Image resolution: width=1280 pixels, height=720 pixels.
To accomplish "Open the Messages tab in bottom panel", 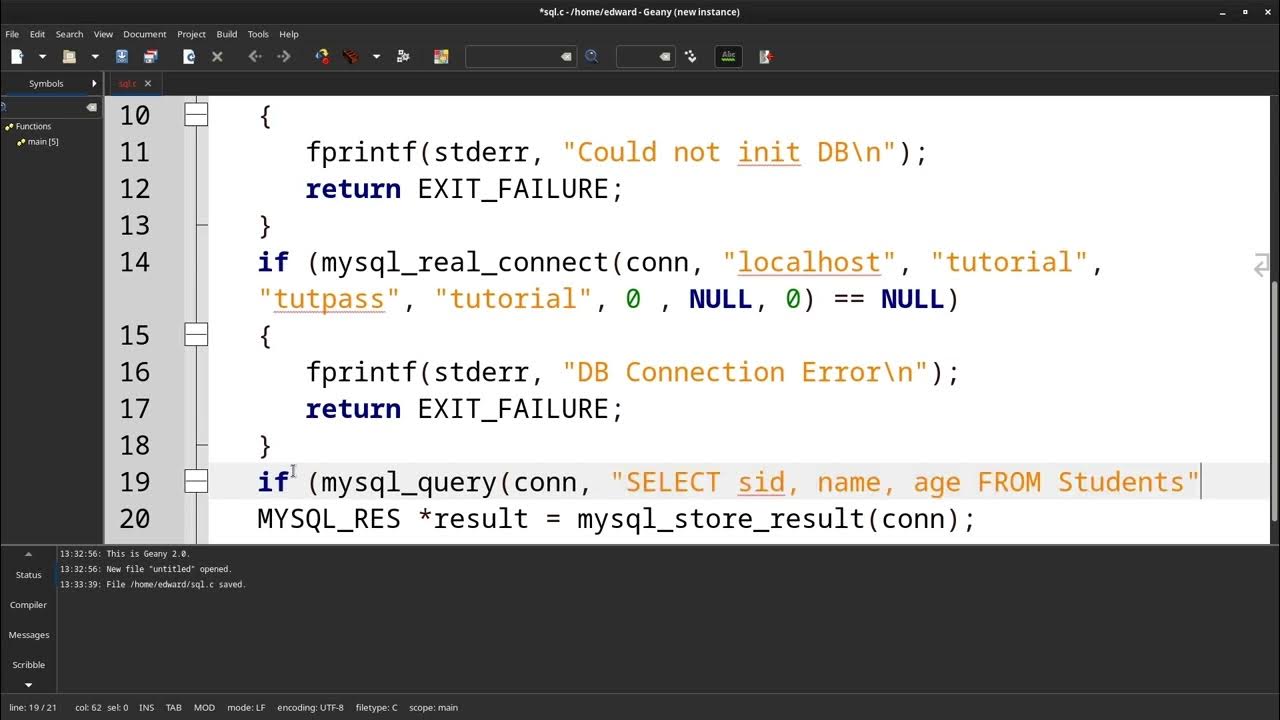I will [28, 635].
